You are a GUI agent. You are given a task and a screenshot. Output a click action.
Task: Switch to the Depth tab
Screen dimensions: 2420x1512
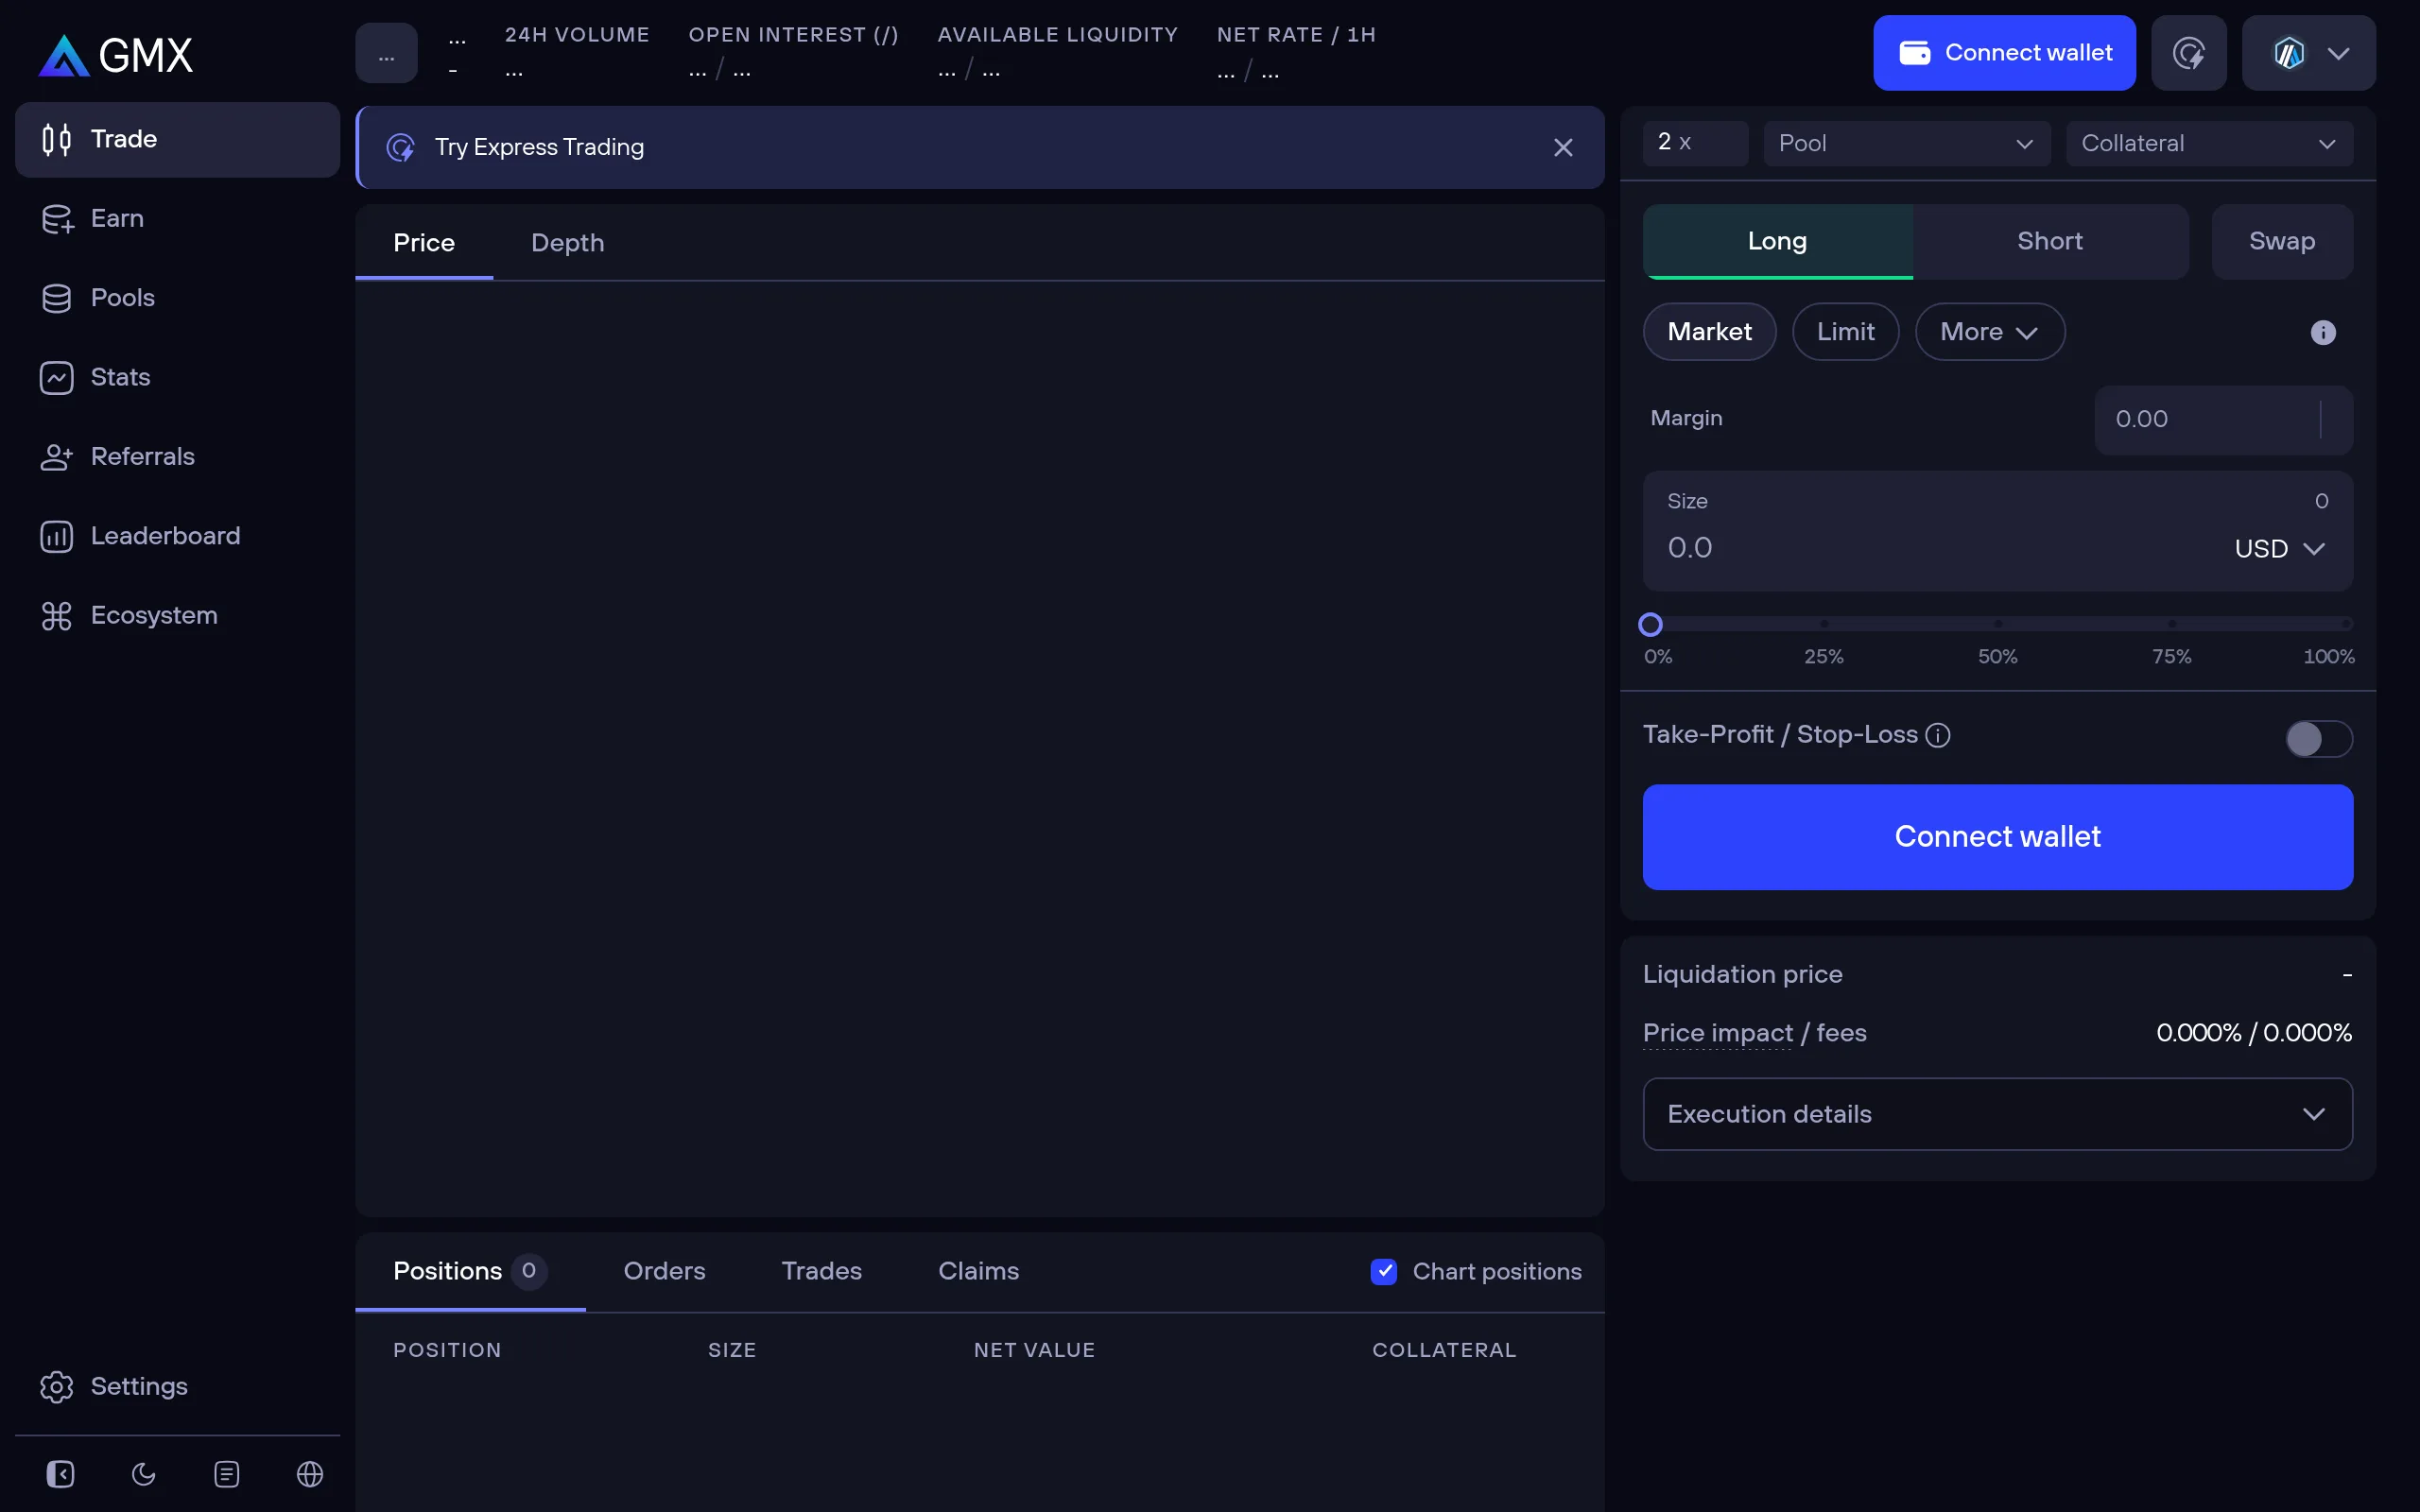567,242
